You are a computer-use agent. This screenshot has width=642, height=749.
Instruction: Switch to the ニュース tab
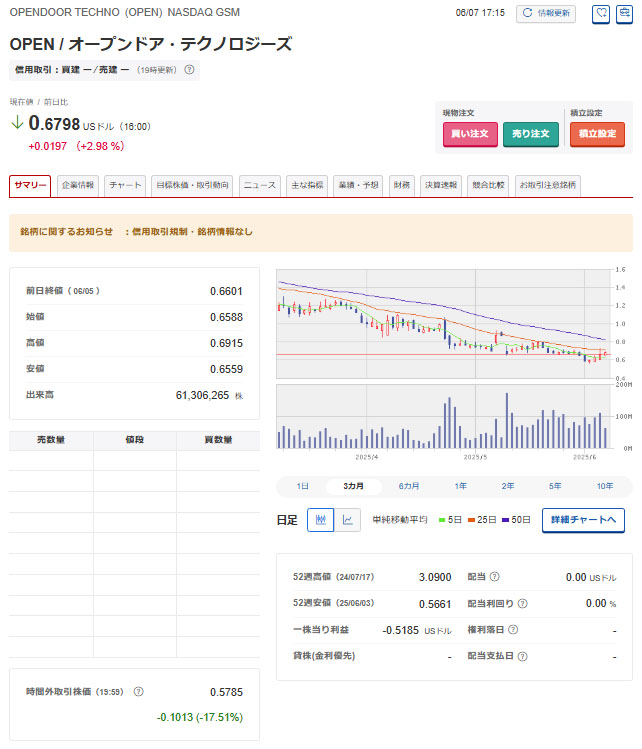point(260,185)
